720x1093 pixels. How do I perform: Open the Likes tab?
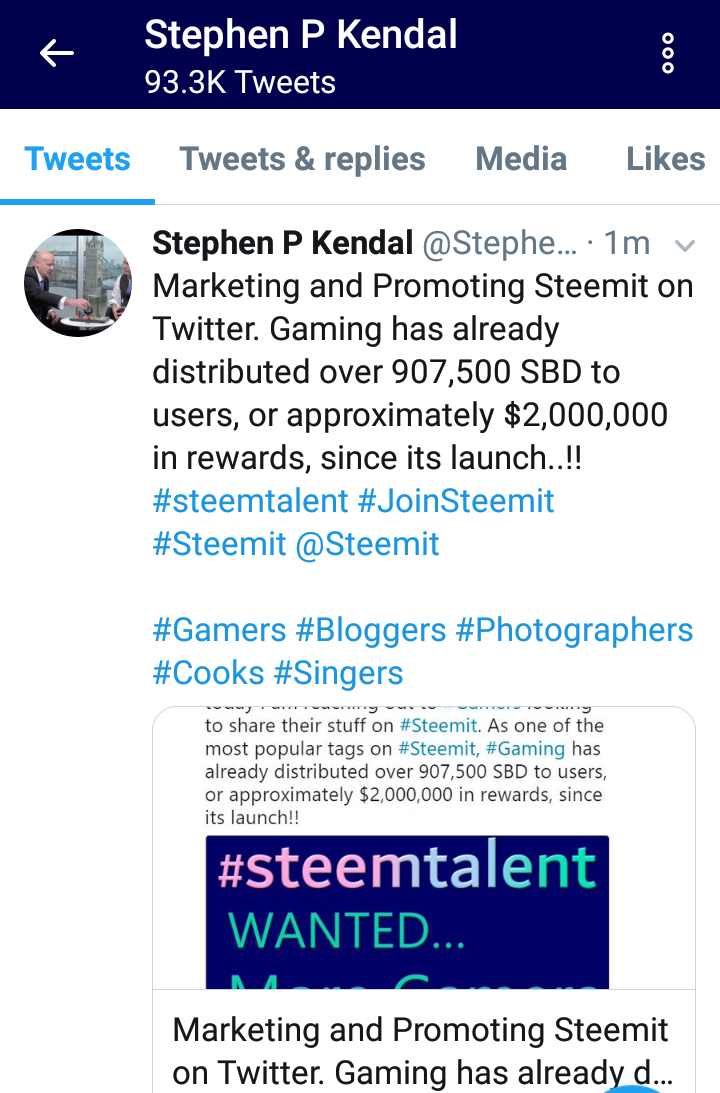pyautogui.click(x=666, y=159)
